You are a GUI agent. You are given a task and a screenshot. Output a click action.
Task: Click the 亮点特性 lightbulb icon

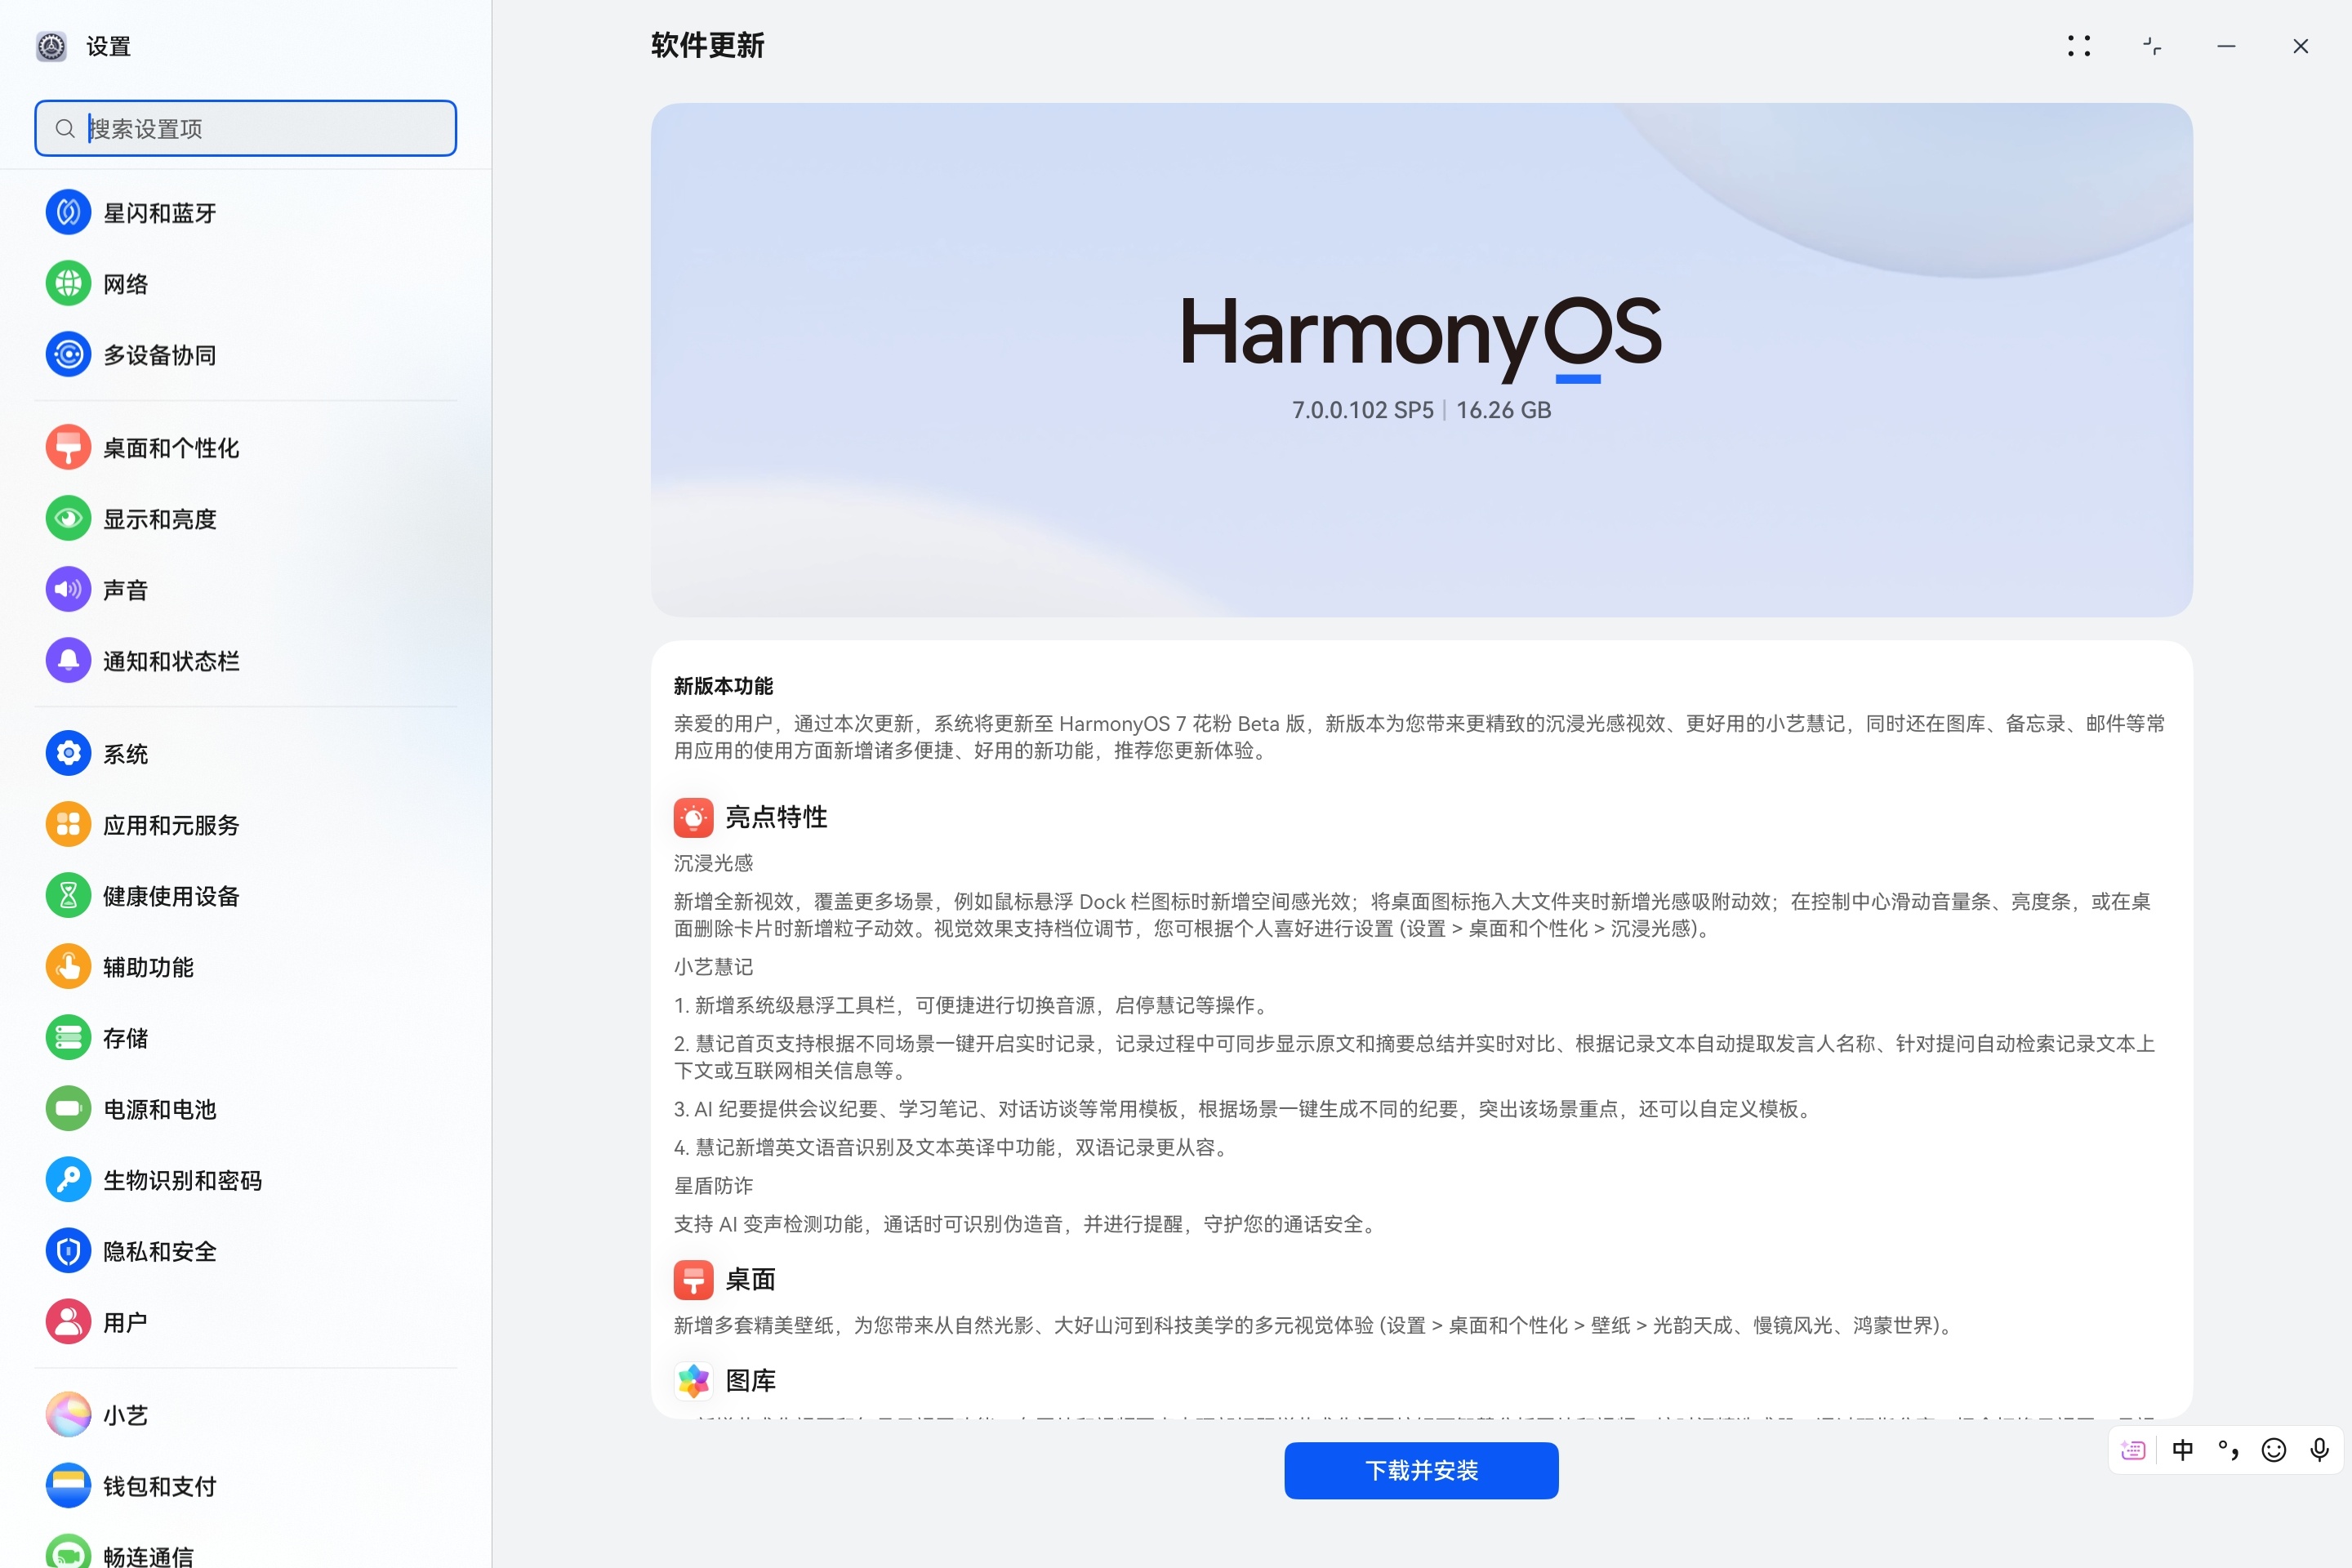point(693,818)
